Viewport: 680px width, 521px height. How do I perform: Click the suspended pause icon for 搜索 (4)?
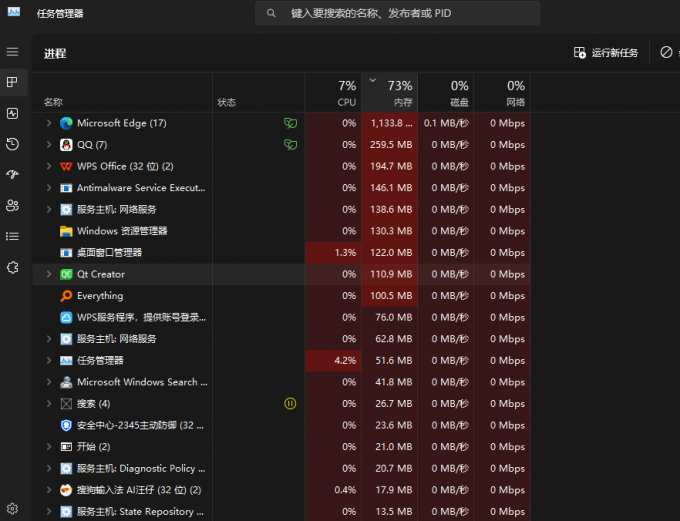pyautogui.click(x=290, y=403)
